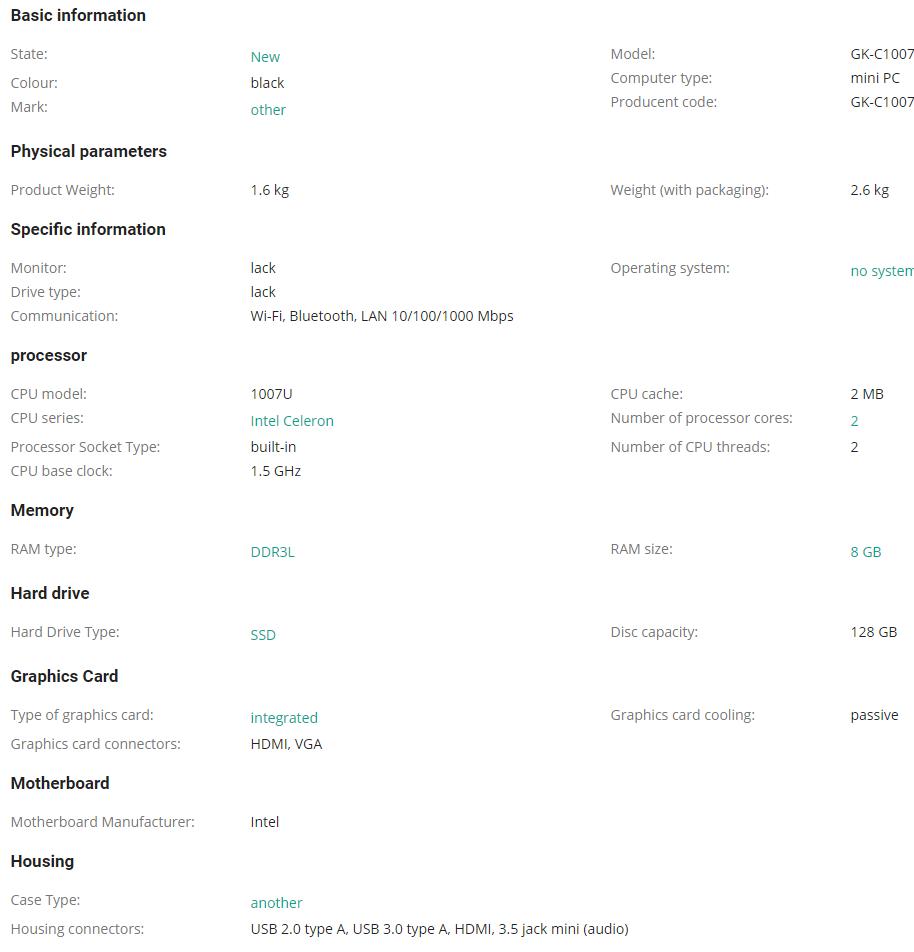The image size is (914, 952).
Task: Click the processor cores '2' link
Action: coord(854,421)
